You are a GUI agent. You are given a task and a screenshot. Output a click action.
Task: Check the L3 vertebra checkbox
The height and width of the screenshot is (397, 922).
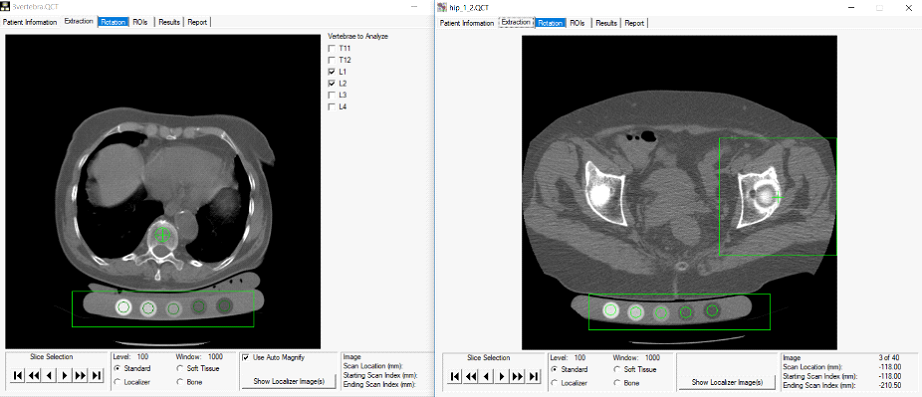(332, 95)
